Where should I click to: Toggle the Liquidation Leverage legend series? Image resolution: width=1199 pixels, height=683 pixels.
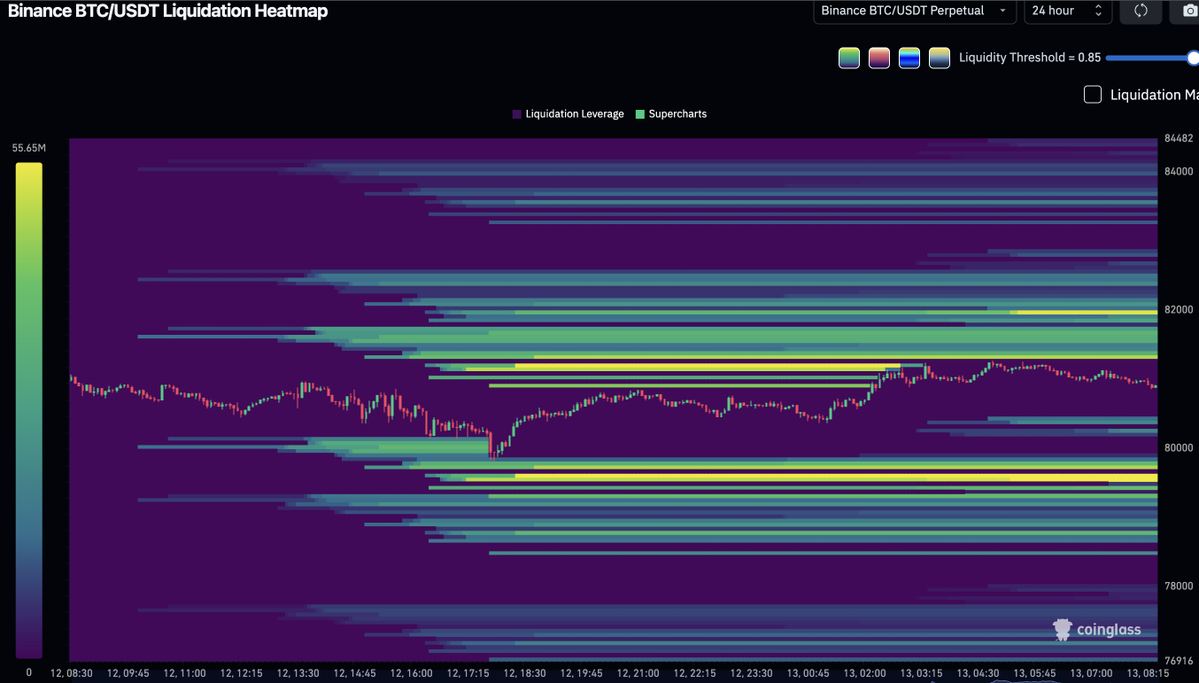[568, 114]
